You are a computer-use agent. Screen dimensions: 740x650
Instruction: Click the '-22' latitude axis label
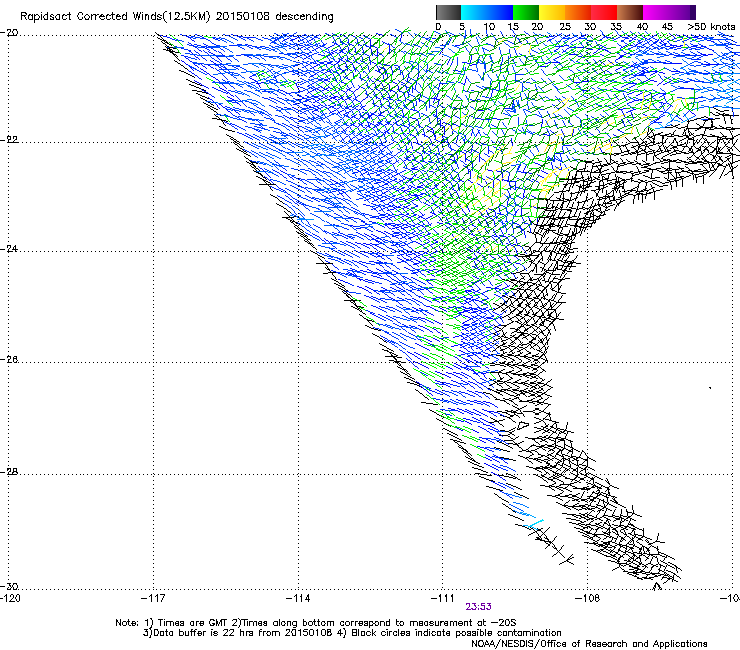tap(10, 140)
